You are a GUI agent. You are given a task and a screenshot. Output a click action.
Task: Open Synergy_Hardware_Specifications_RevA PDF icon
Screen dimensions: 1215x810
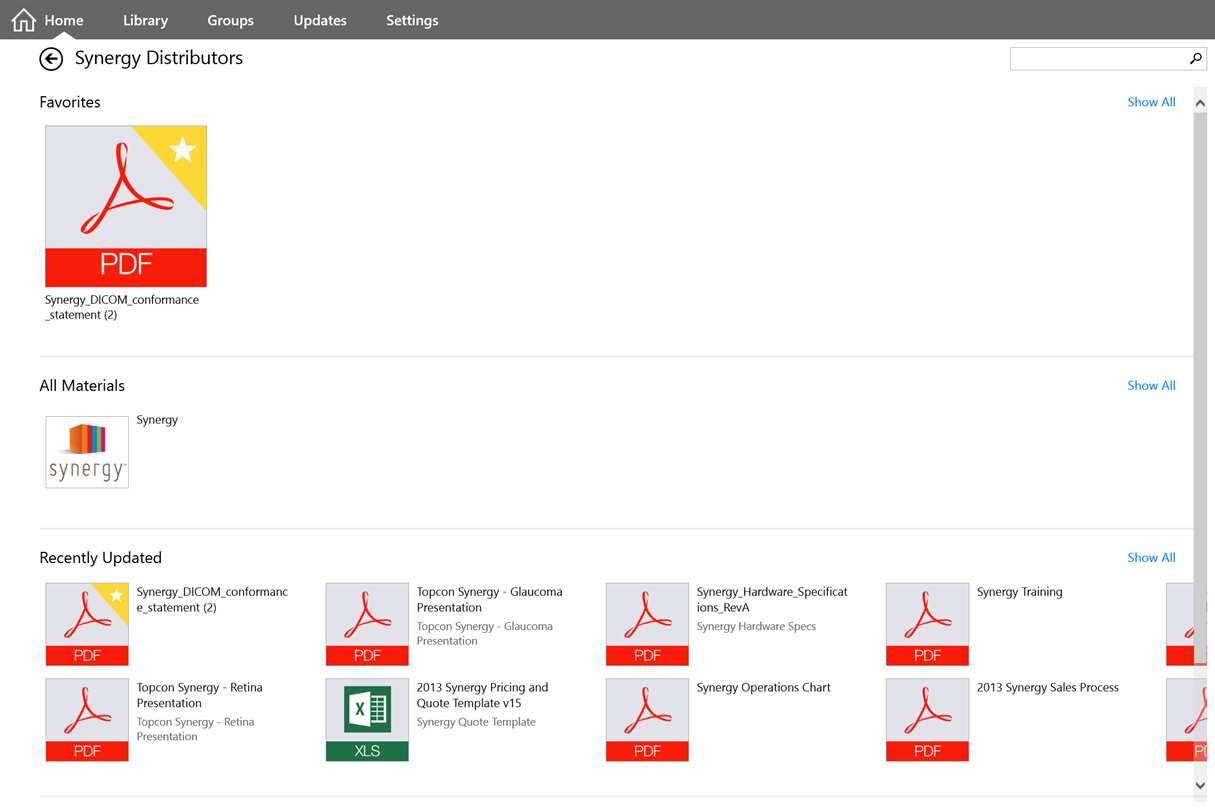click(x=647, y=624)
